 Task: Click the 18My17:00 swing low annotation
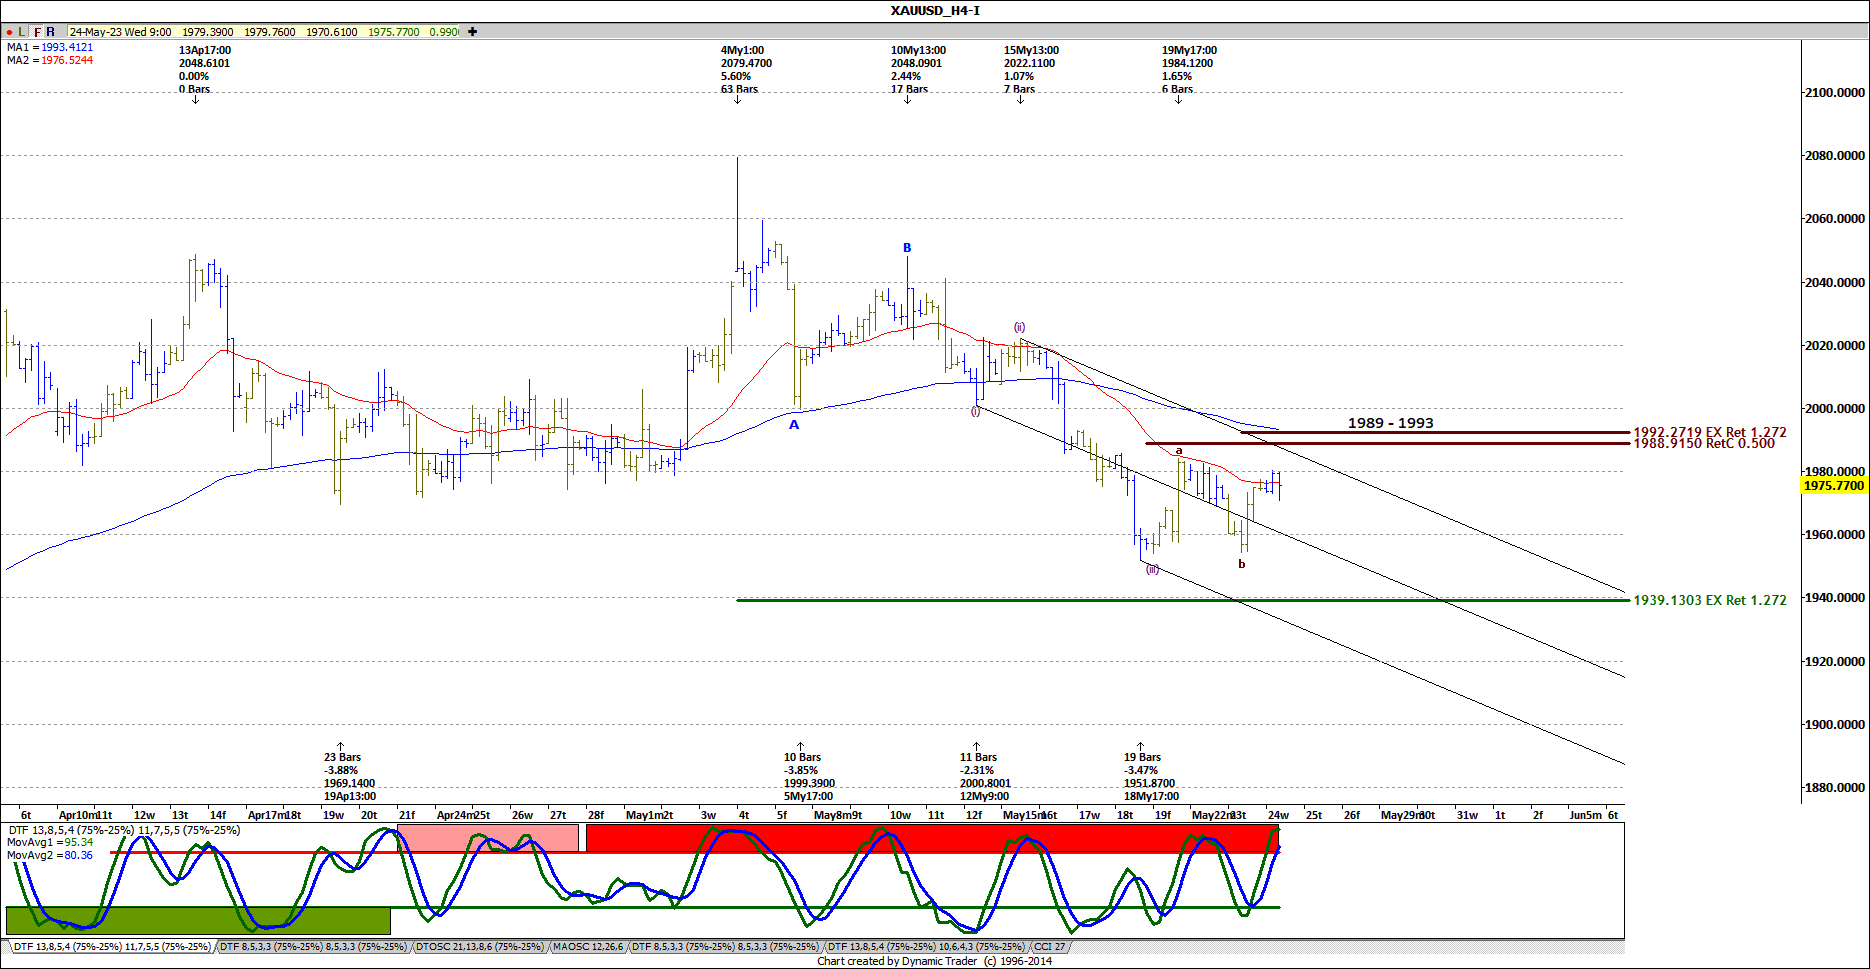tap(1151, 777)
